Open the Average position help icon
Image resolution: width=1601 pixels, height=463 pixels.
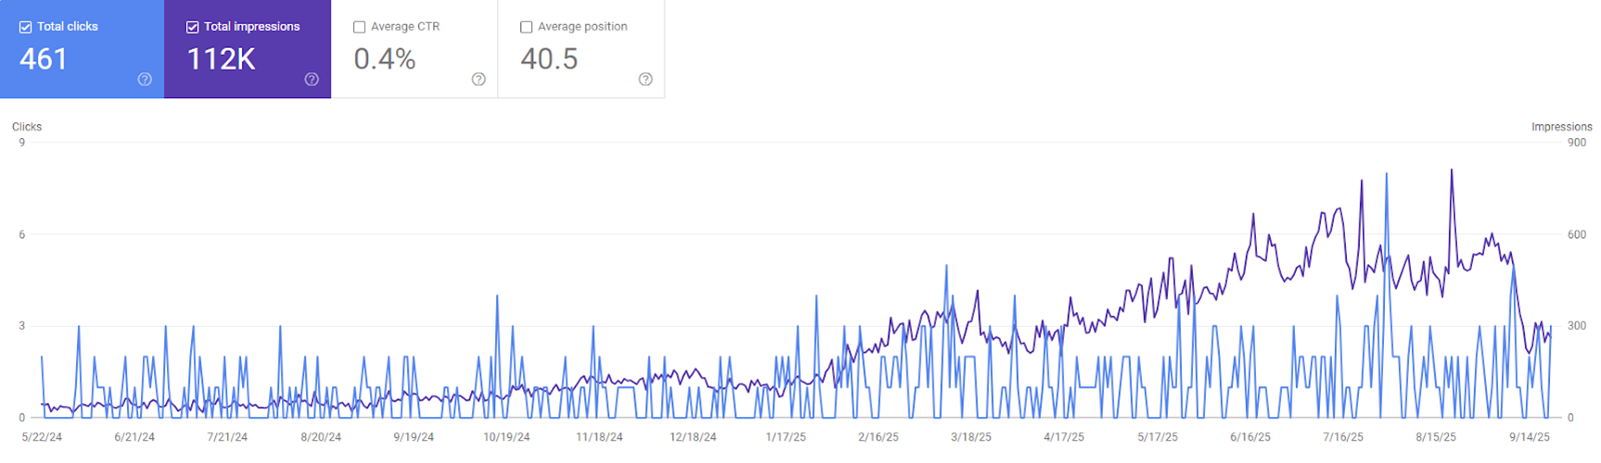pyautogui.click(x=646, y=79)
